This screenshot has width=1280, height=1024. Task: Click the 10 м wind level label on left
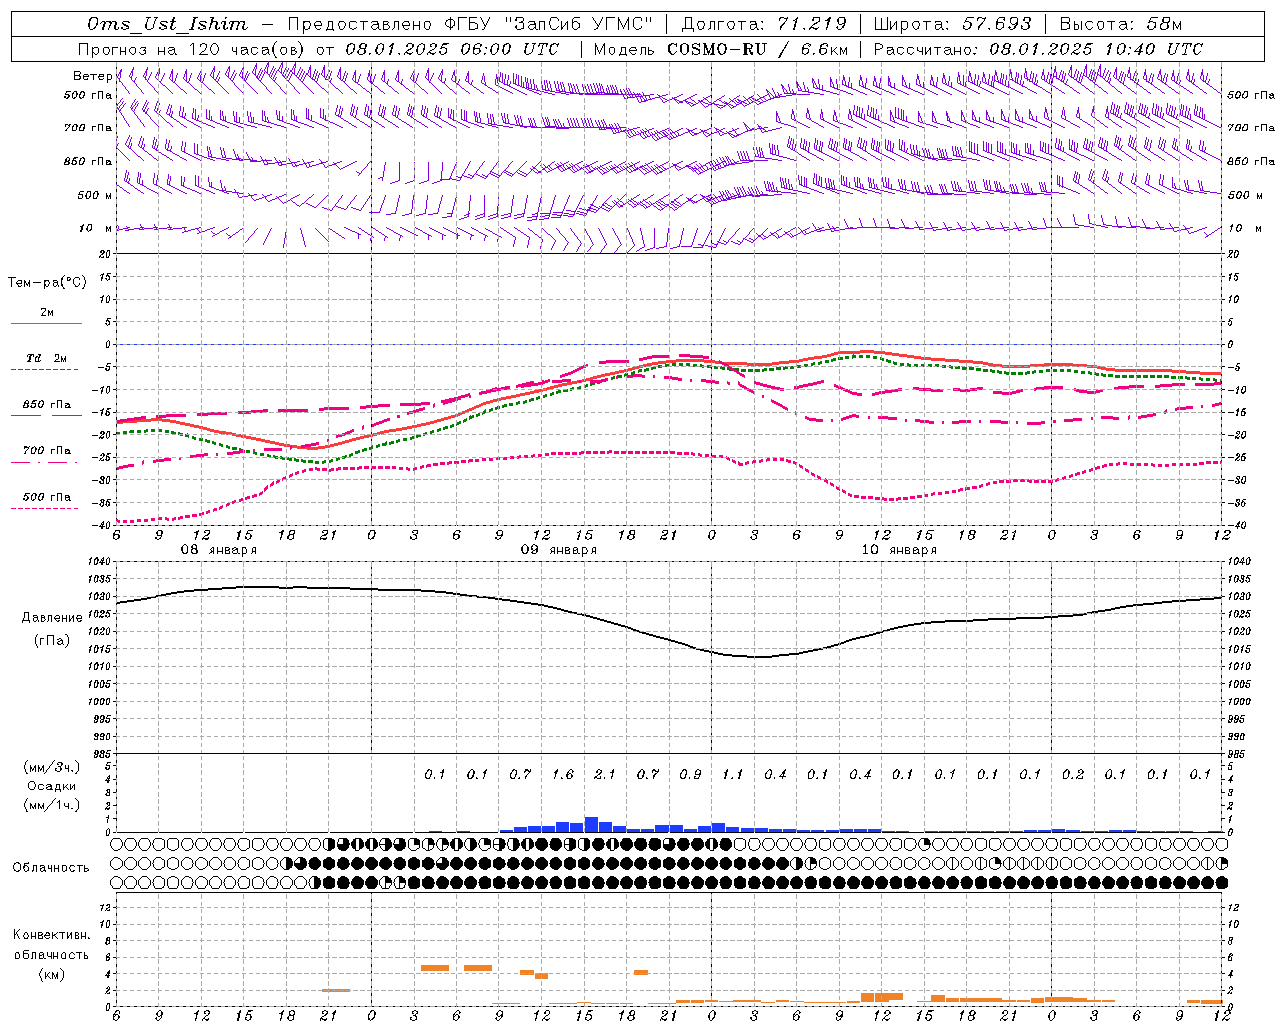(x=95, y=228)
